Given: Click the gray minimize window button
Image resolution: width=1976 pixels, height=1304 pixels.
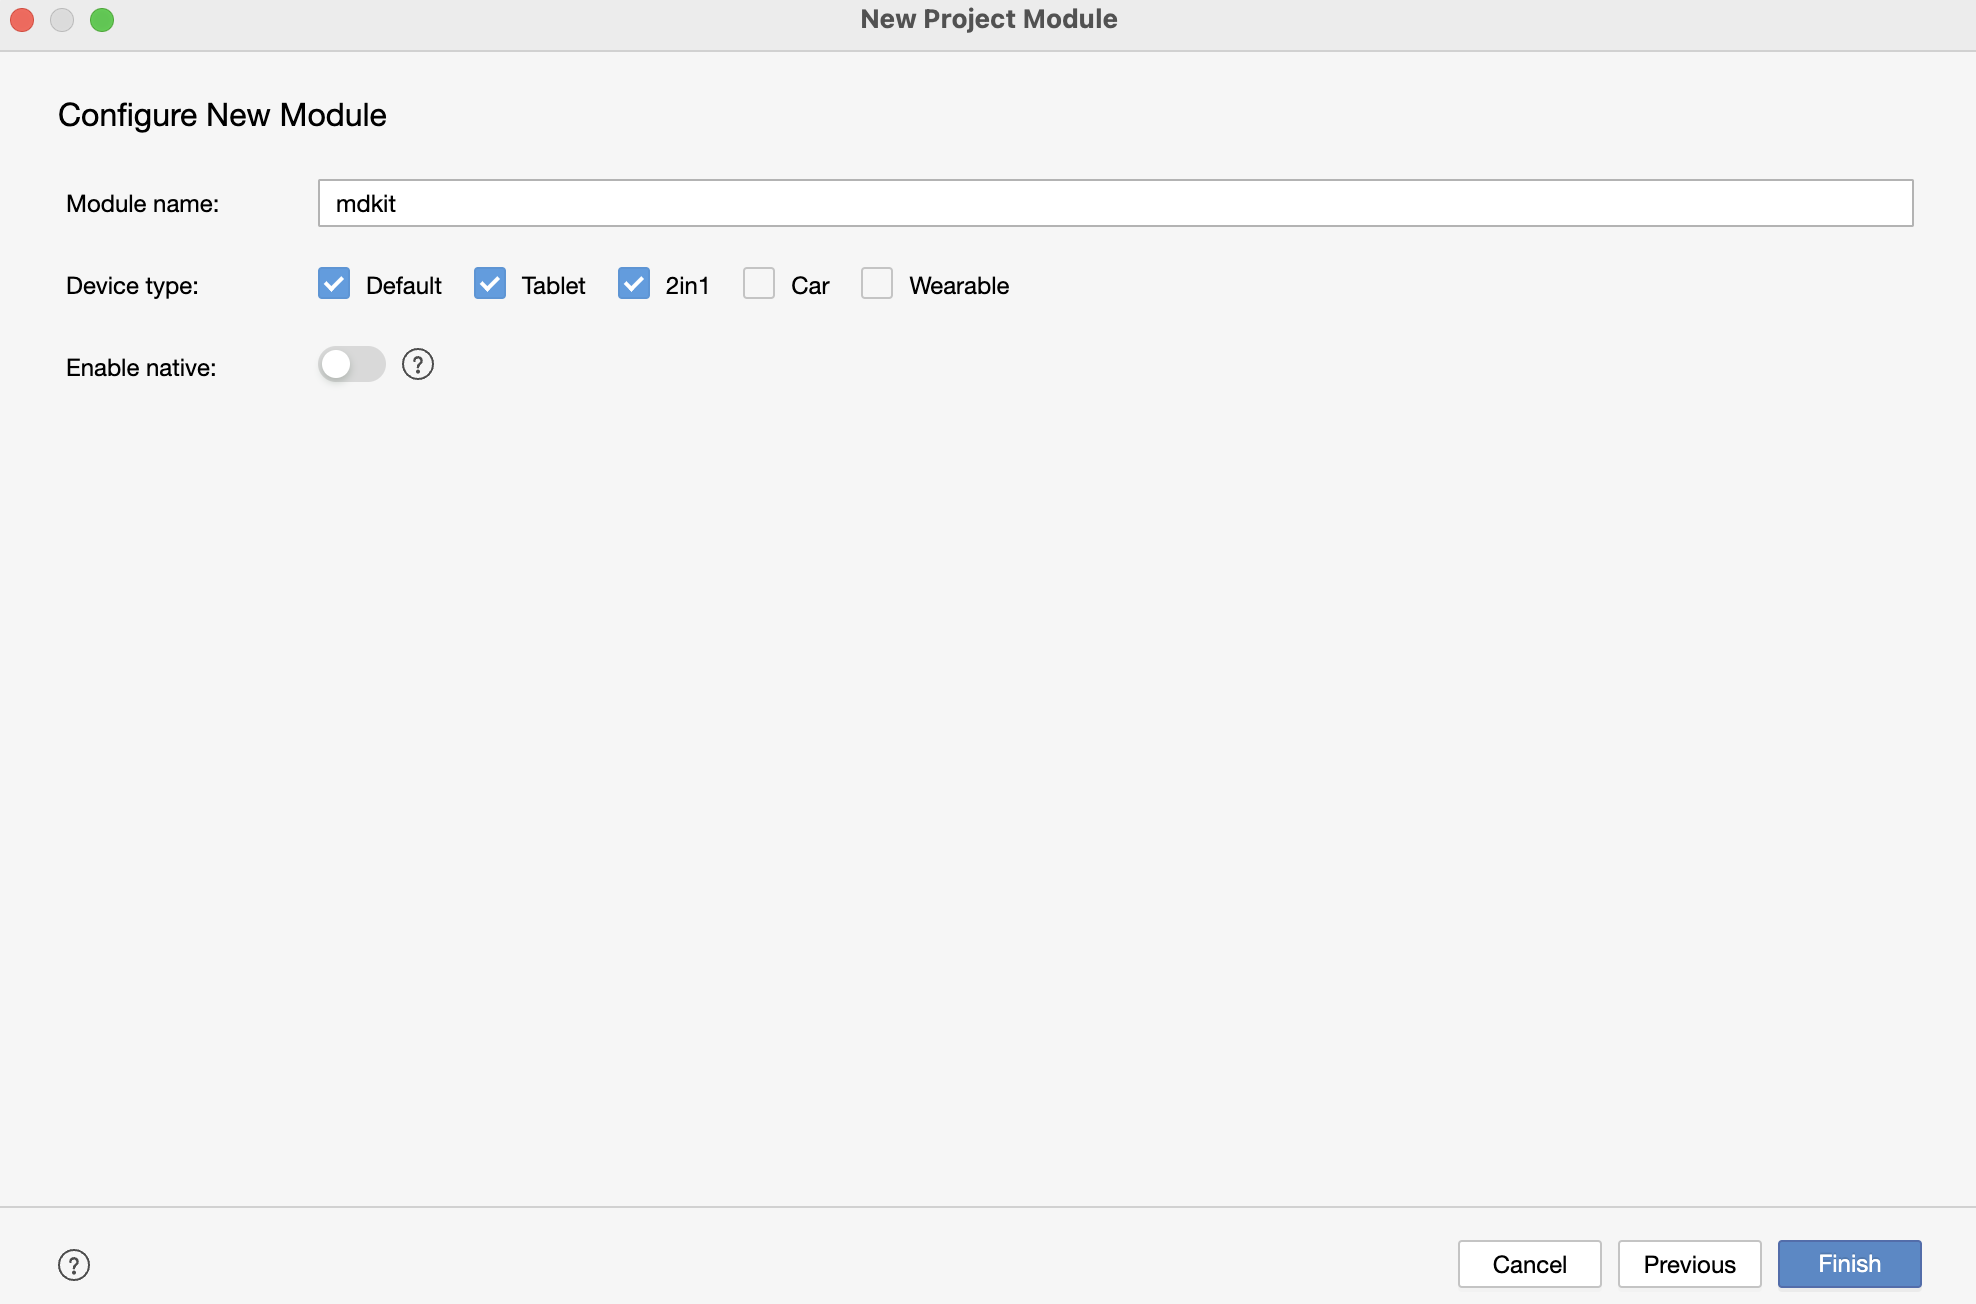Looking at the screenshot, I should pos(62,20).
